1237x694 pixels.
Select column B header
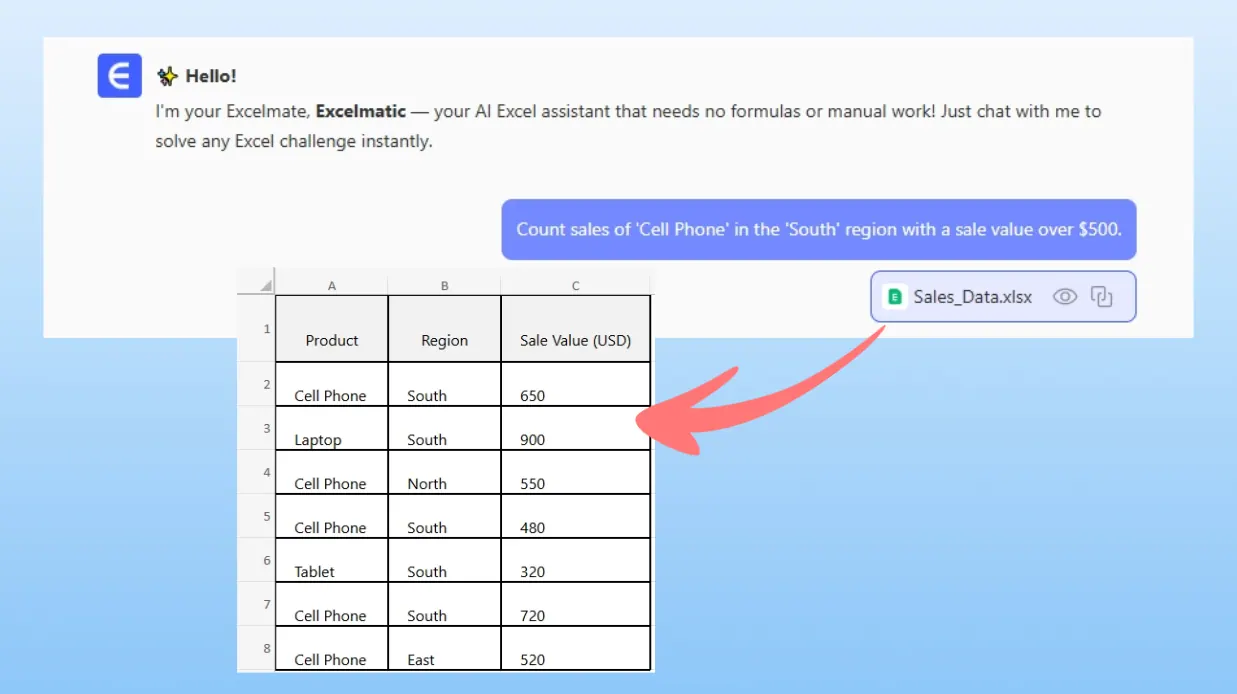coord(444,285)
